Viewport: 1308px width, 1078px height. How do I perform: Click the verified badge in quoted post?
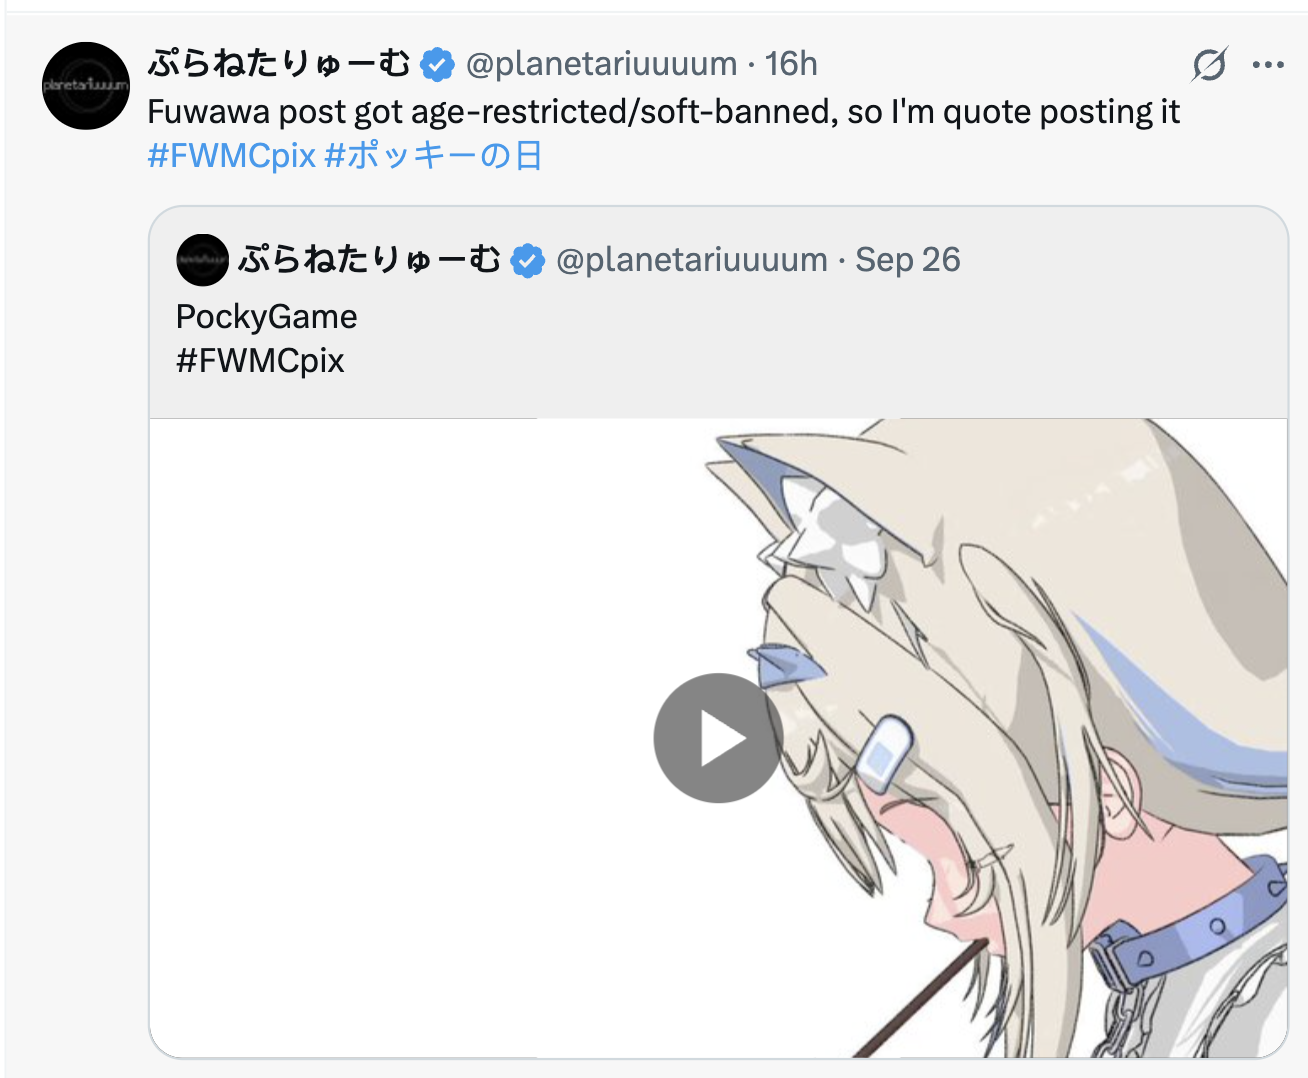tap(527, 261)
